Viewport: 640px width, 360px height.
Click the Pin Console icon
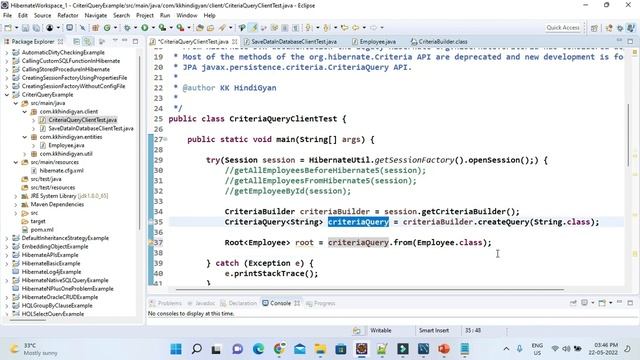(x=573, y=303)
